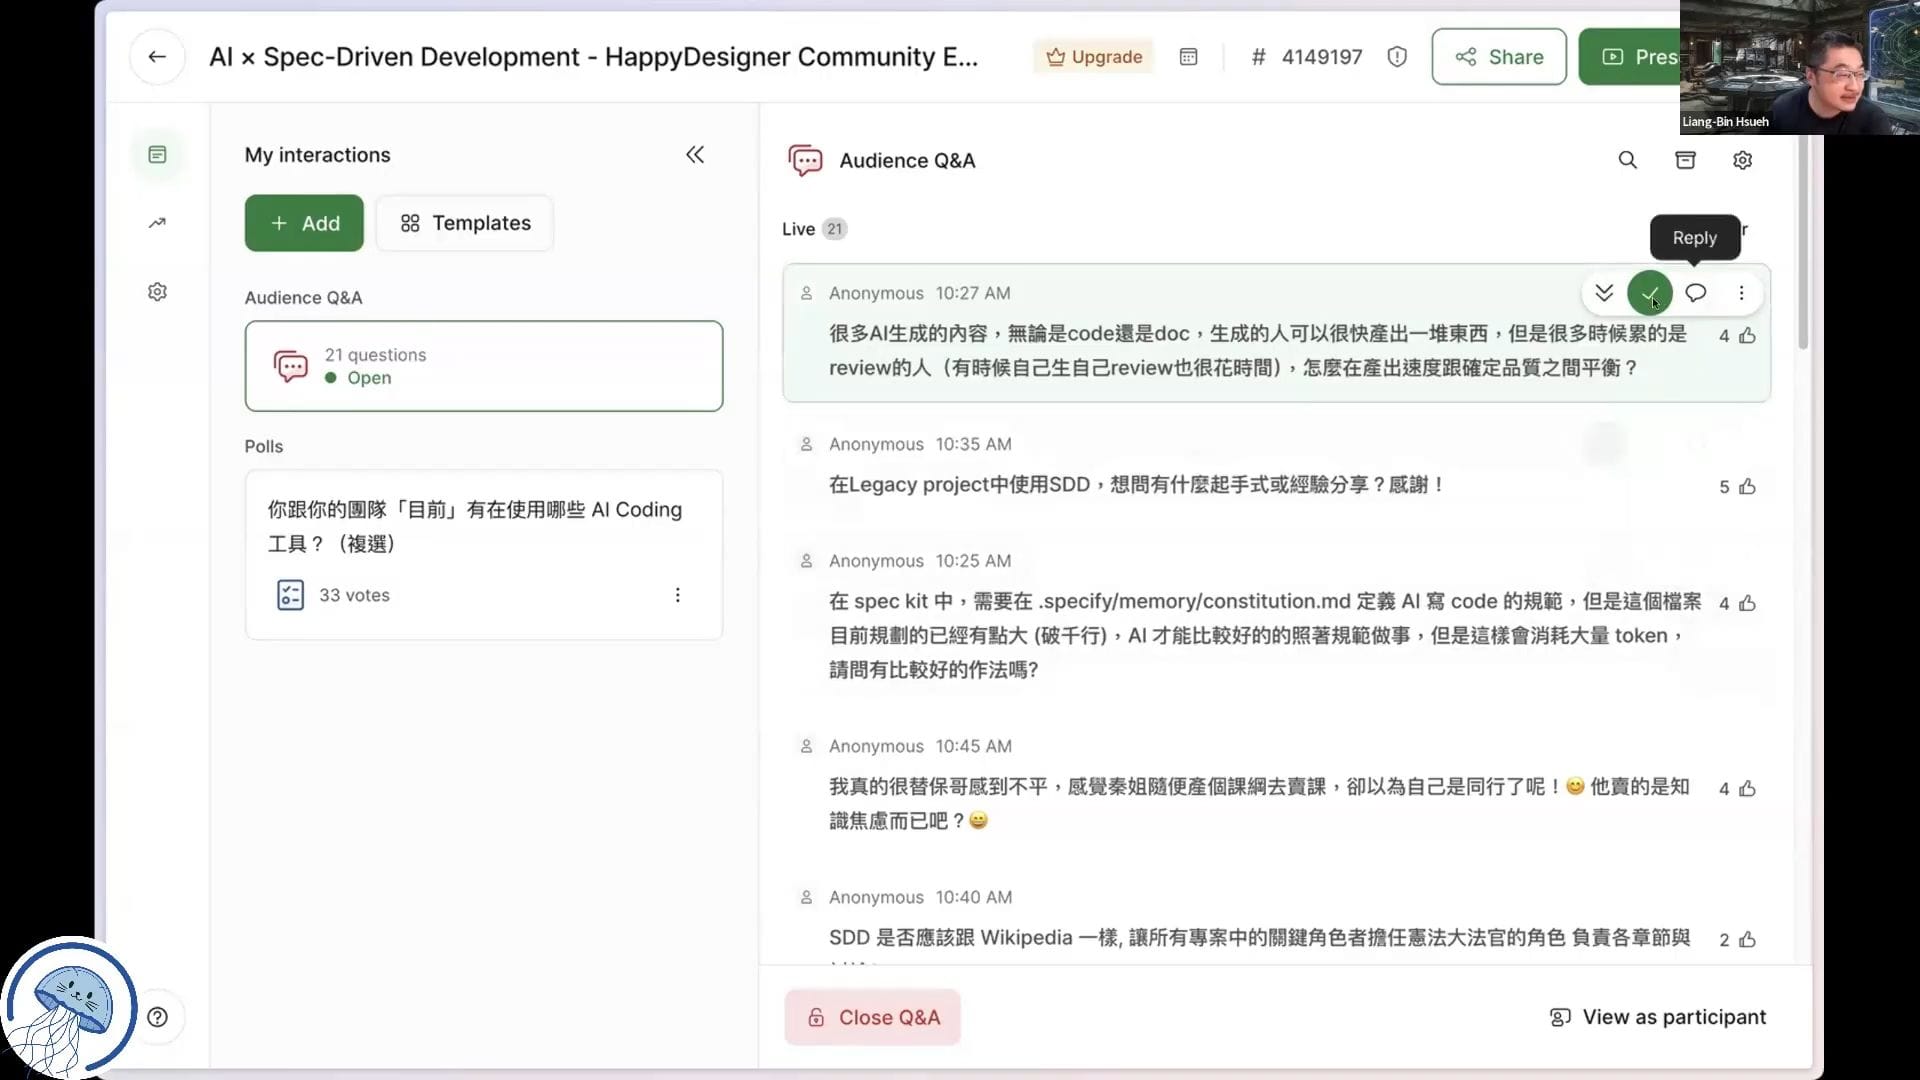Open the event calendar icon
This screenshot has height=1080, width=1920.
pos(1188,57)
